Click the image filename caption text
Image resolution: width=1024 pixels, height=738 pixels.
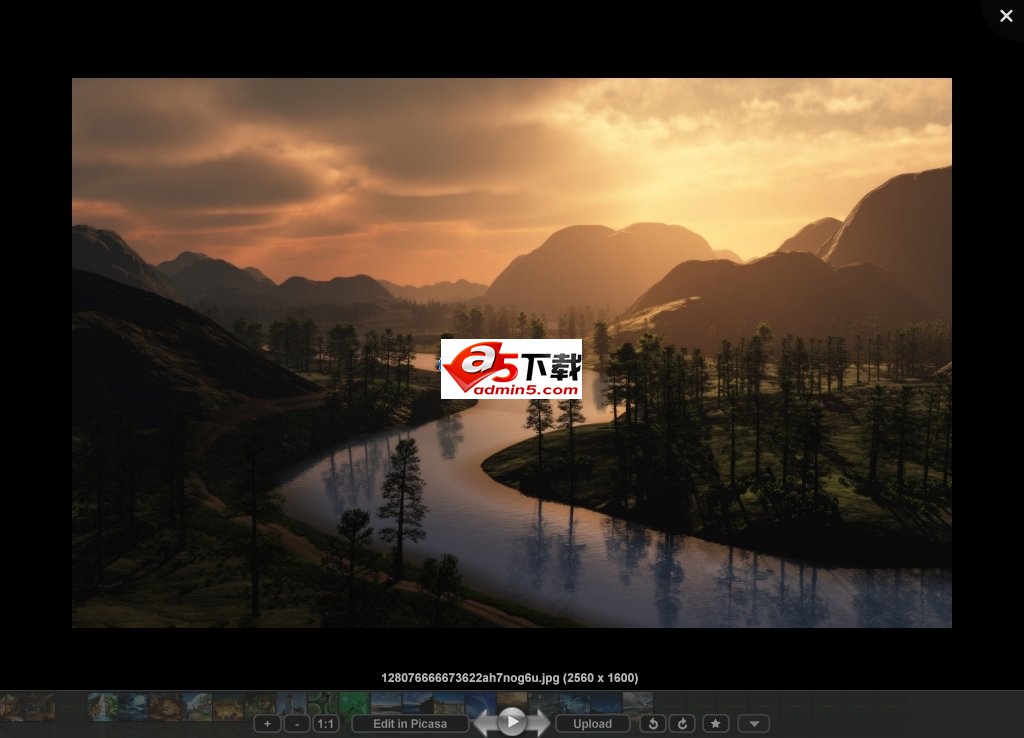tap(510, 678)
